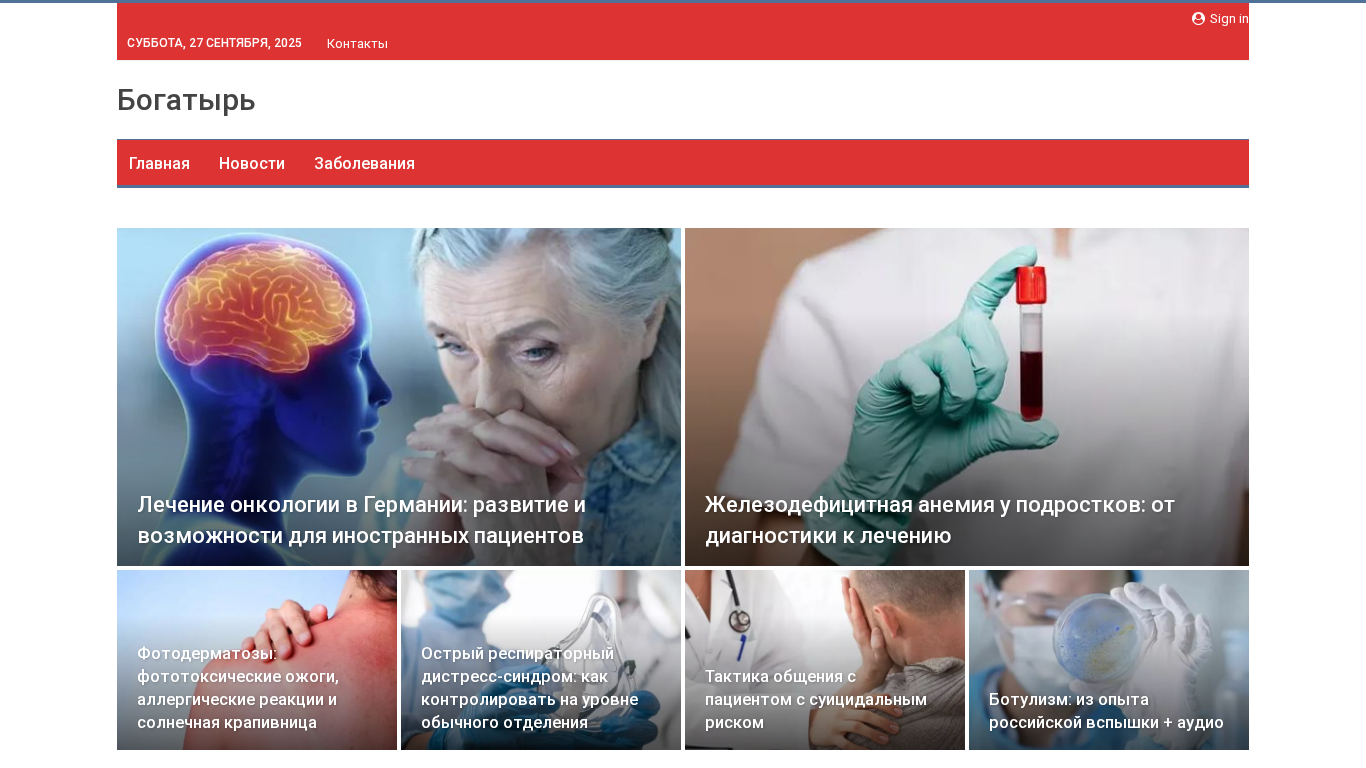Image resolution: width=1366 pixels, height=768 pixels.
Task: Open the Ботулизм из опыта российской вспышки article
Action: tap(1106, 710)
